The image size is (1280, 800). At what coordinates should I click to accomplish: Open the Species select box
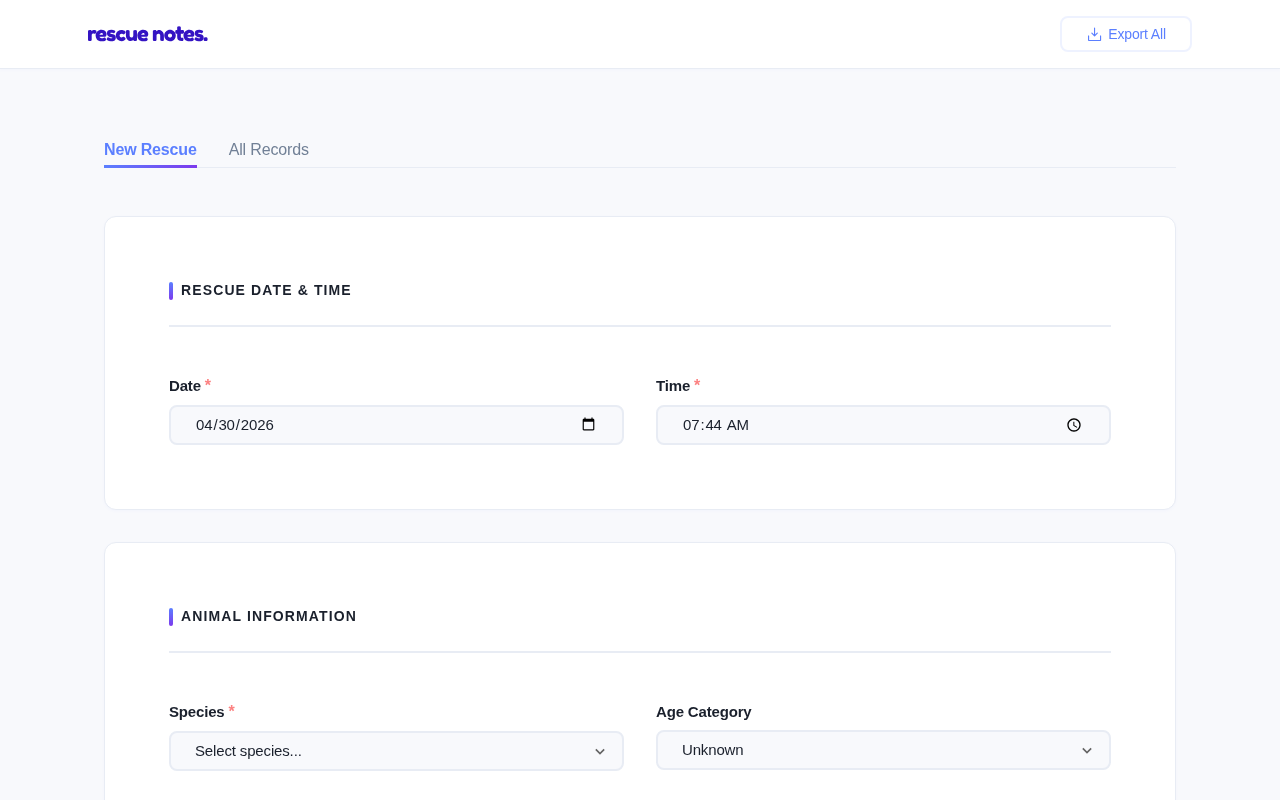click(396, 751)
